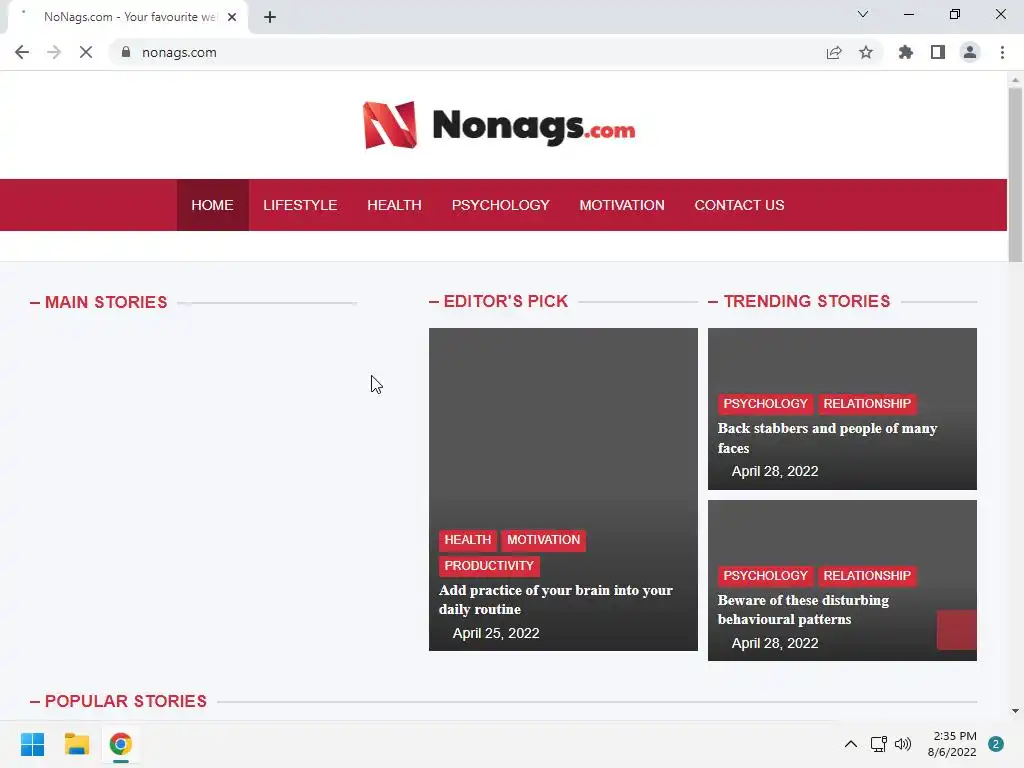Screen dimensions: 1024x768
Task: Open the MOTIVATION menu item
Action: click(x=622, y=205)
